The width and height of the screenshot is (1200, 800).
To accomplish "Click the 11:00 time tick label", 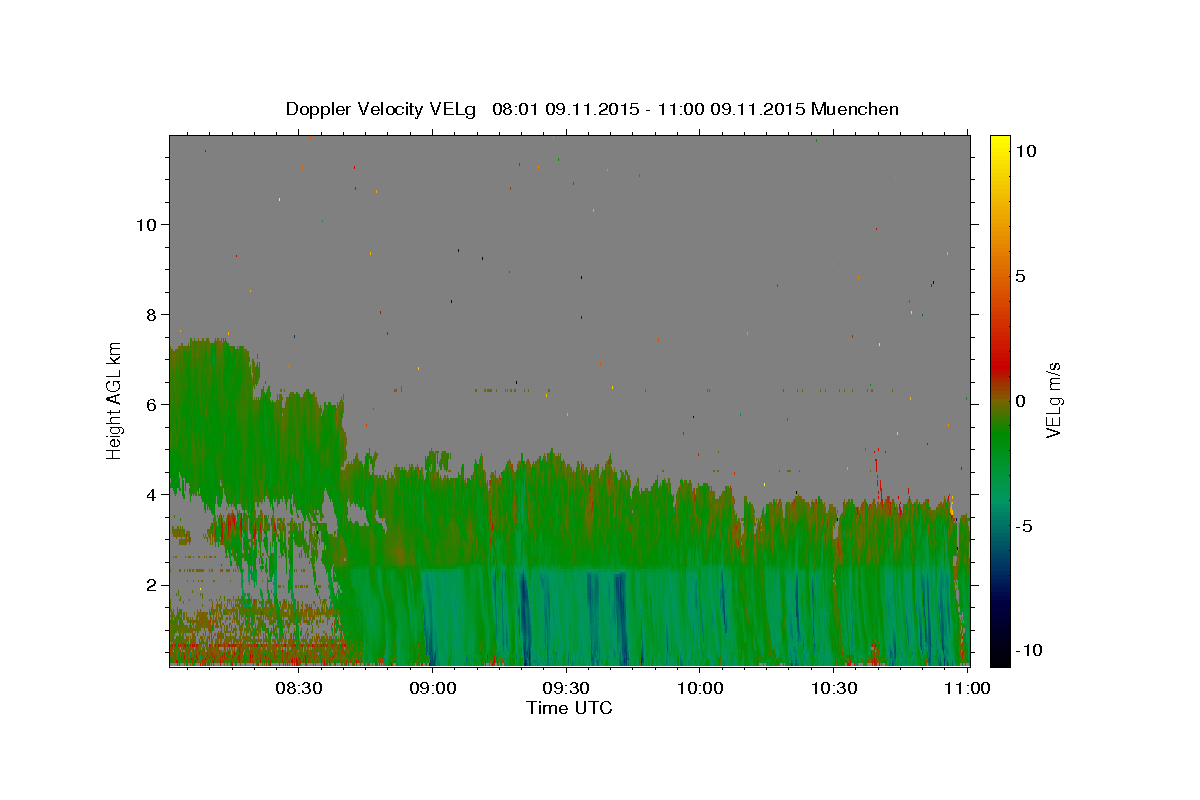I will [x=967, y=688].
